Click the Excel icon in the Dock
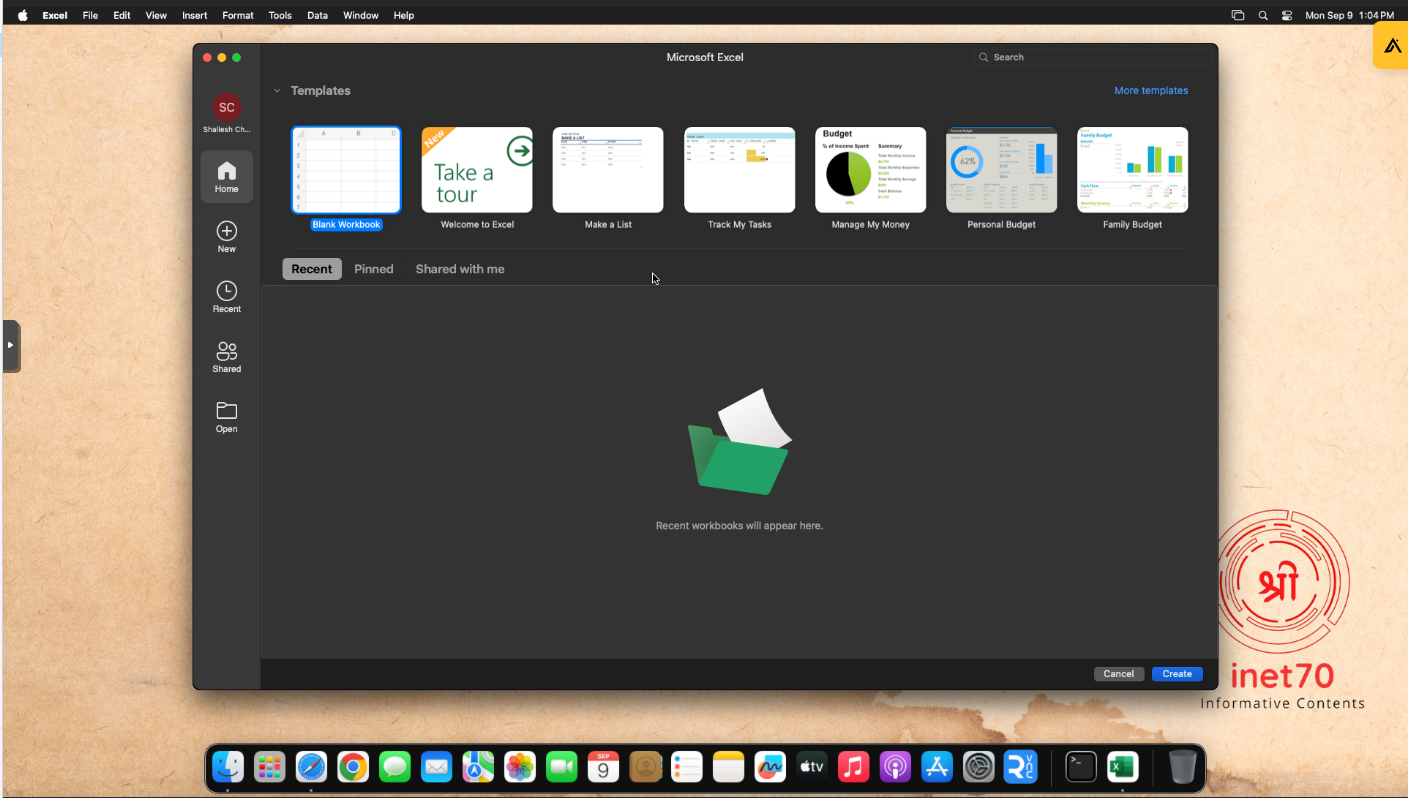The image size is (1408, 798). [1122, 767]
